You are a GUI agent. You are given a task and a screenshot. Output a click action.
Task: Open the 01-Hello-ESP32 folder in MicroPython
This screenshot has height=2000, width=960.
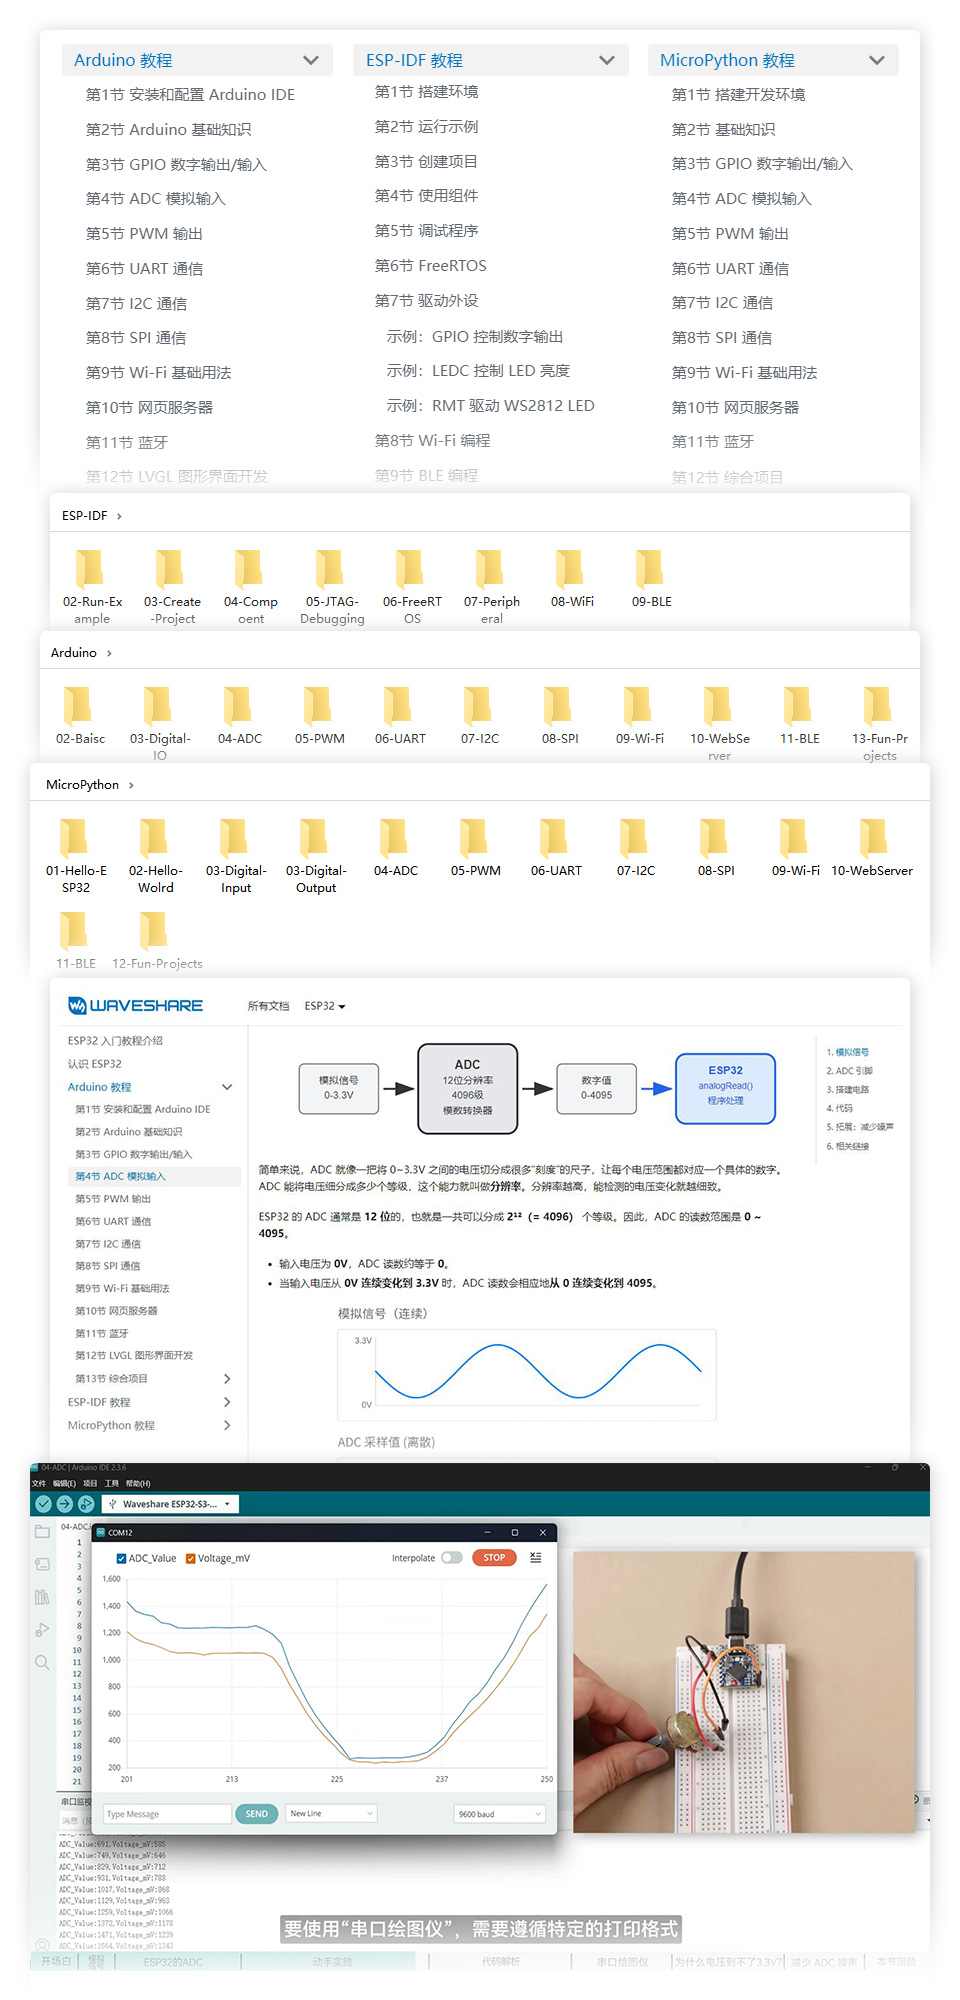[x=76, y=855]
